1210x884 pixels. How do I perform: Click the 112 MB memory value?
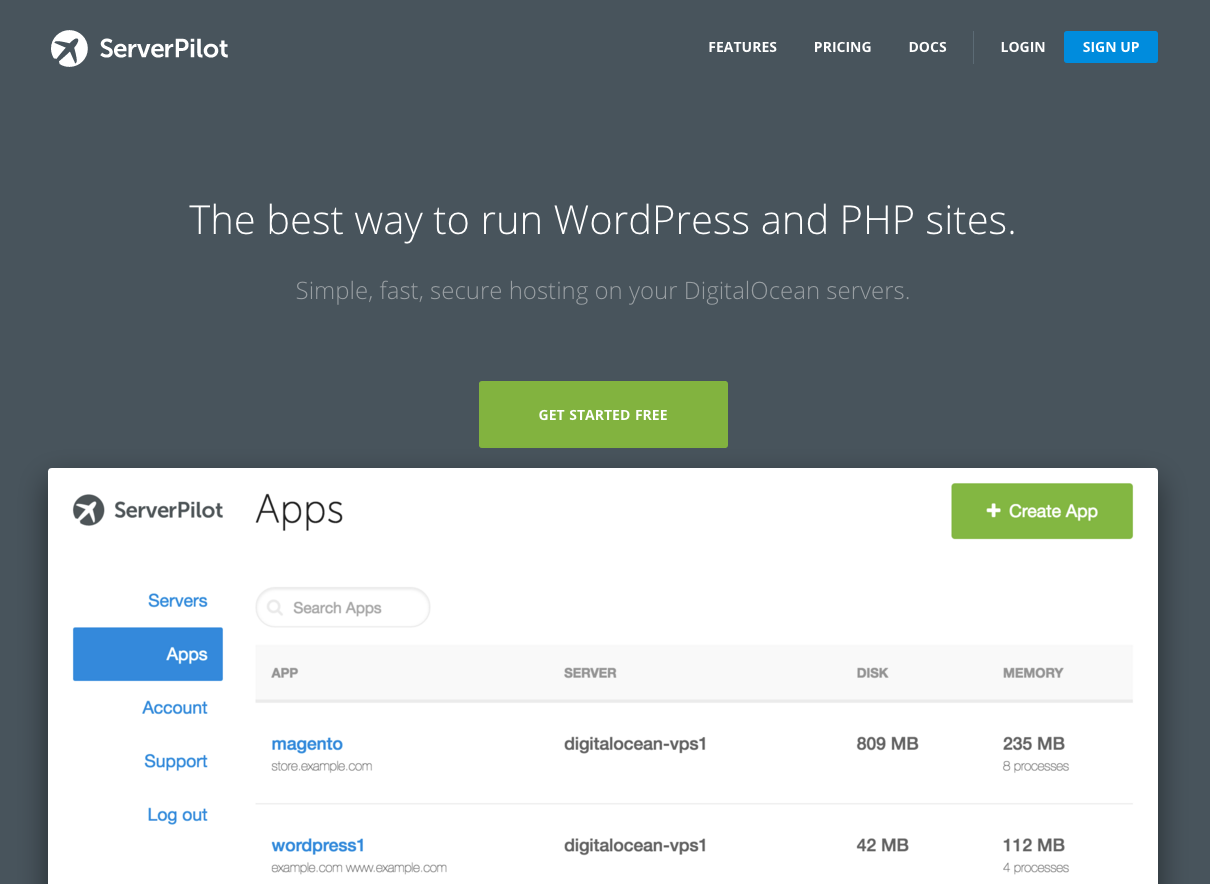click(1034, 845)
